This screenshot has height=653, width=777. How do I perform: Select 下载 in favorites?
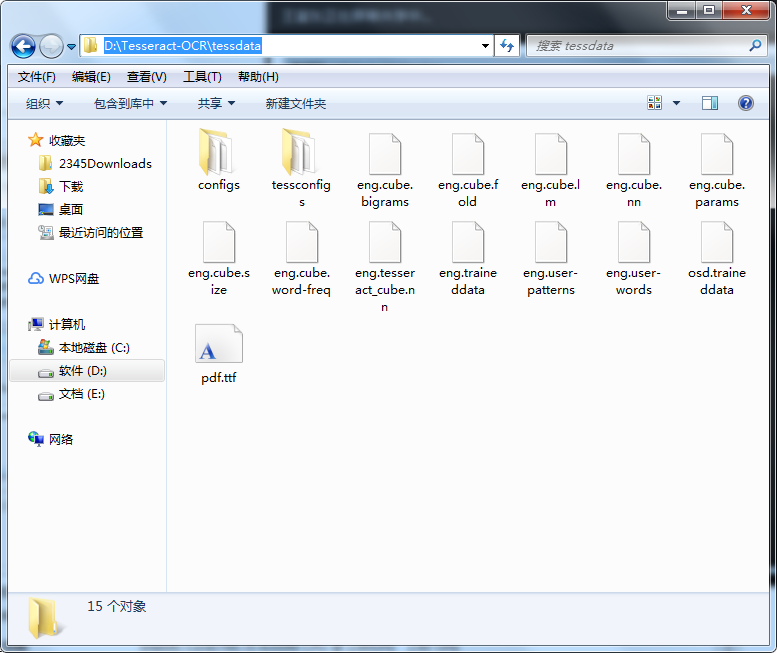coord(60,186)
